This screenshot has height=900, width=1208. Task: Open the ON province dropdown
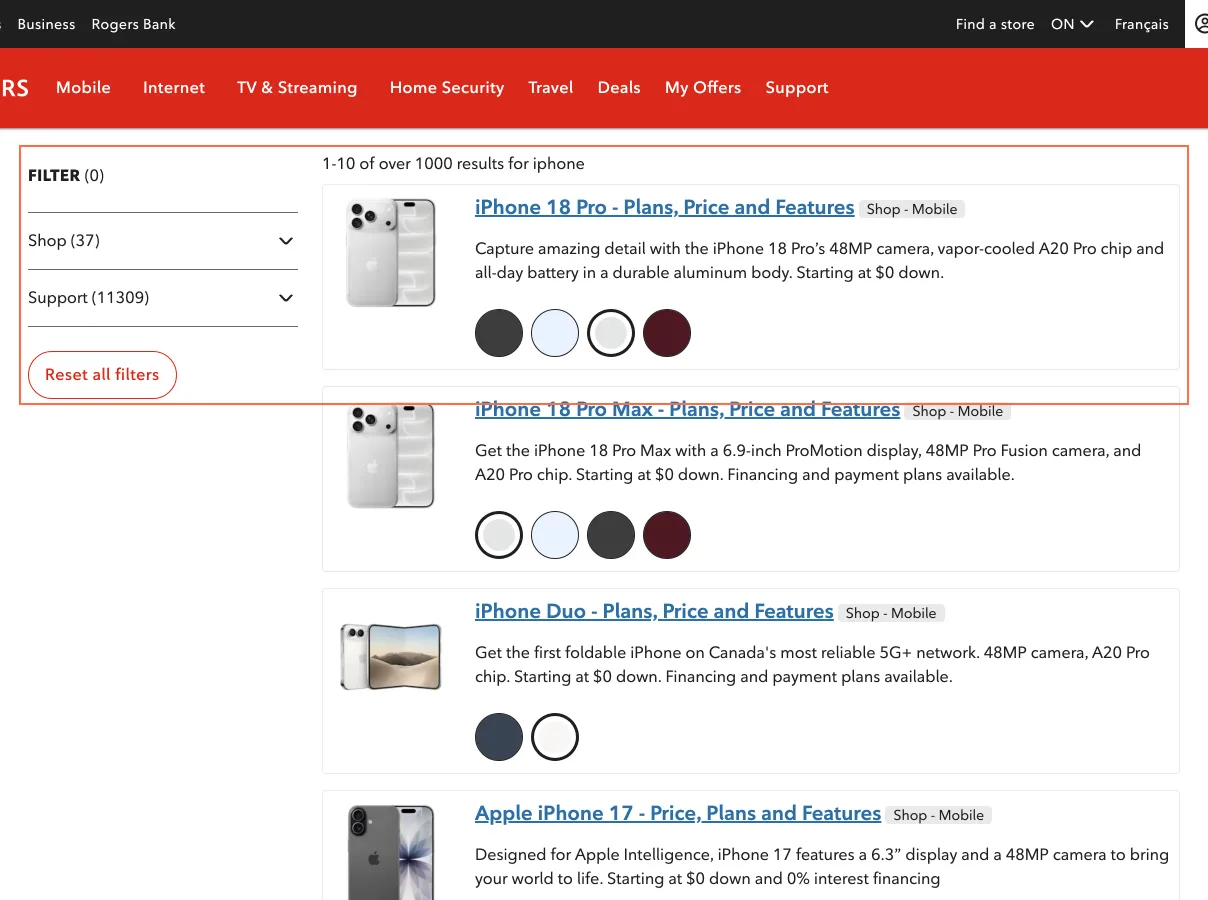(x=1072, y=24)
